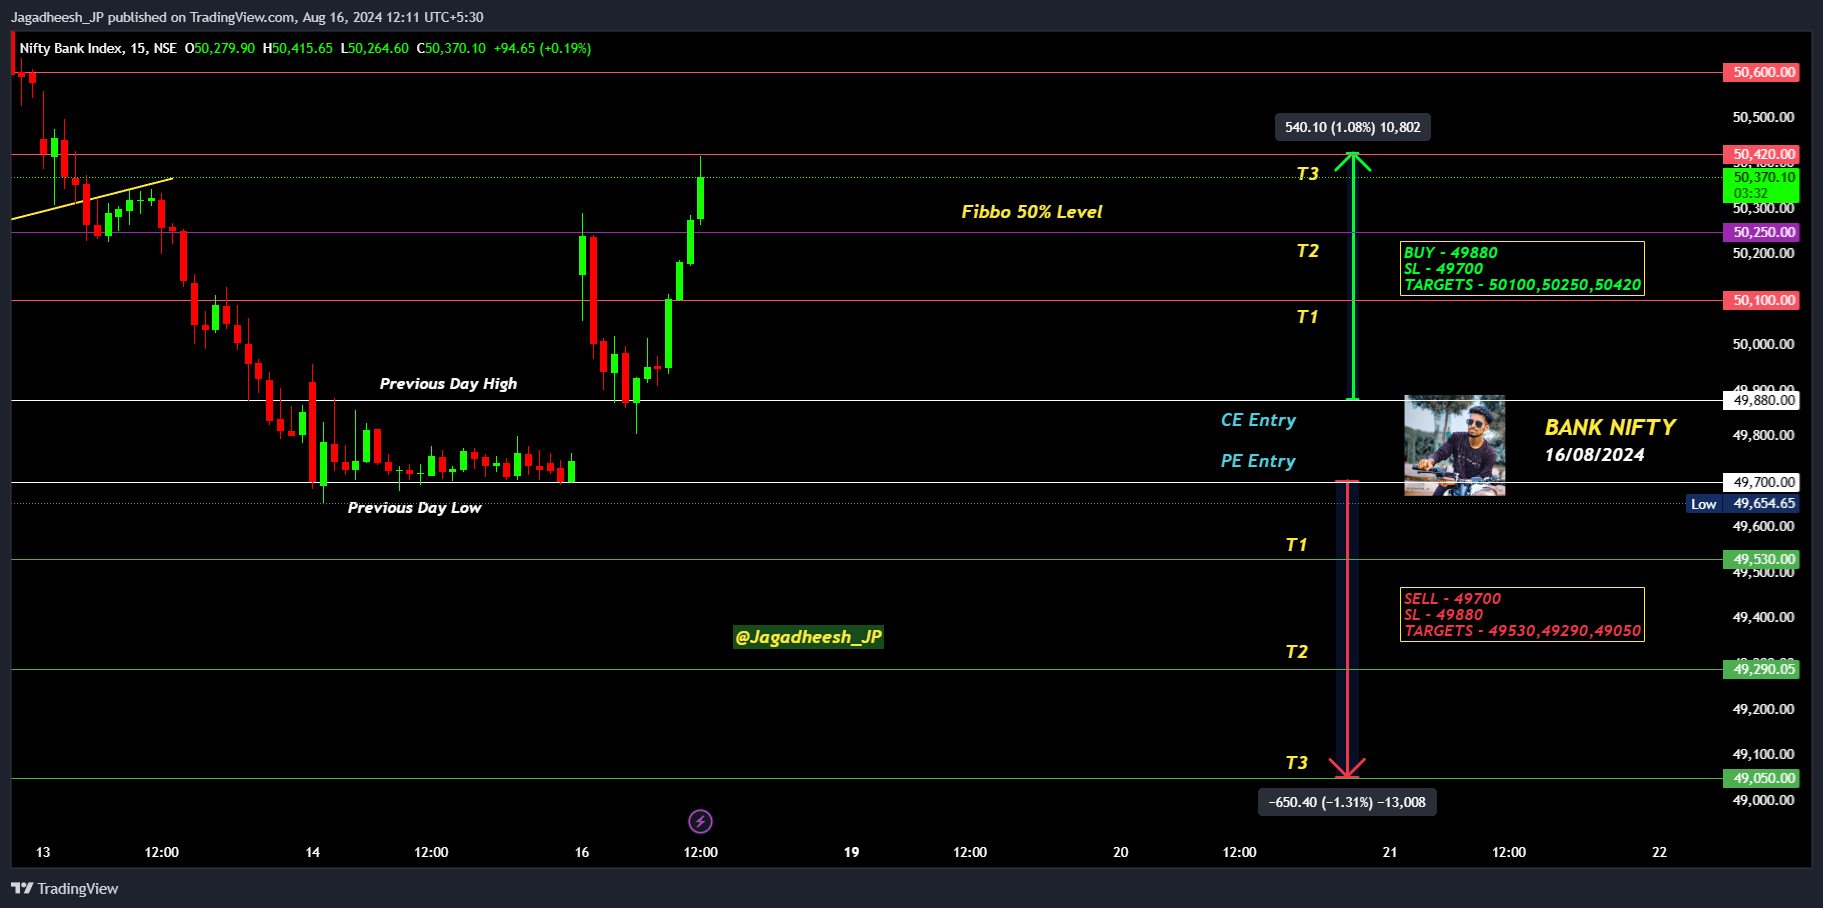Click the +94.65 (+0.19%) change value
Image resolution: width=1823 pixels, height=908 pixels.
[x=542, y=48]
